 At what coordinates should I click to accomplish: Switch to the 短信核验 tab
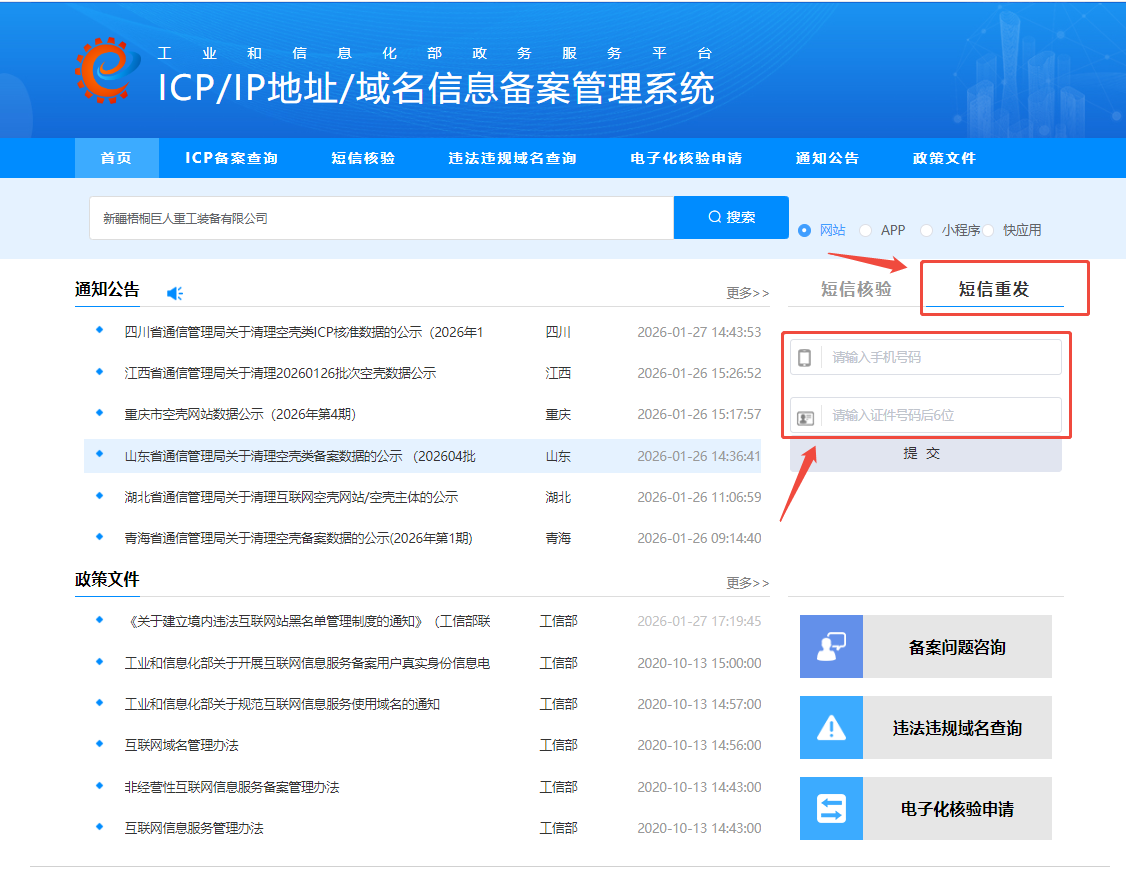click(x=856, y=289)
